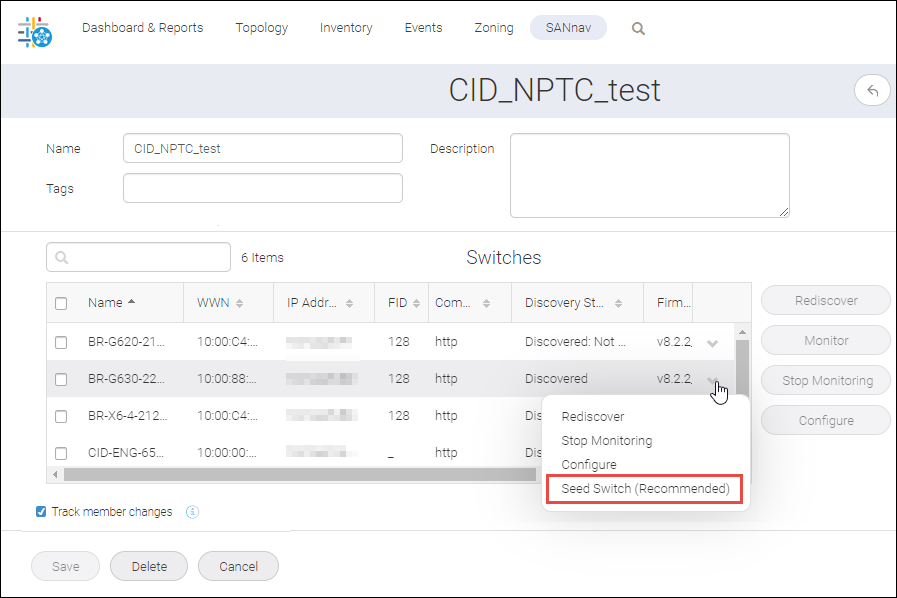Click the magnifier in the Switches filter box
897x598 pixels.
[x=59, y=257]
